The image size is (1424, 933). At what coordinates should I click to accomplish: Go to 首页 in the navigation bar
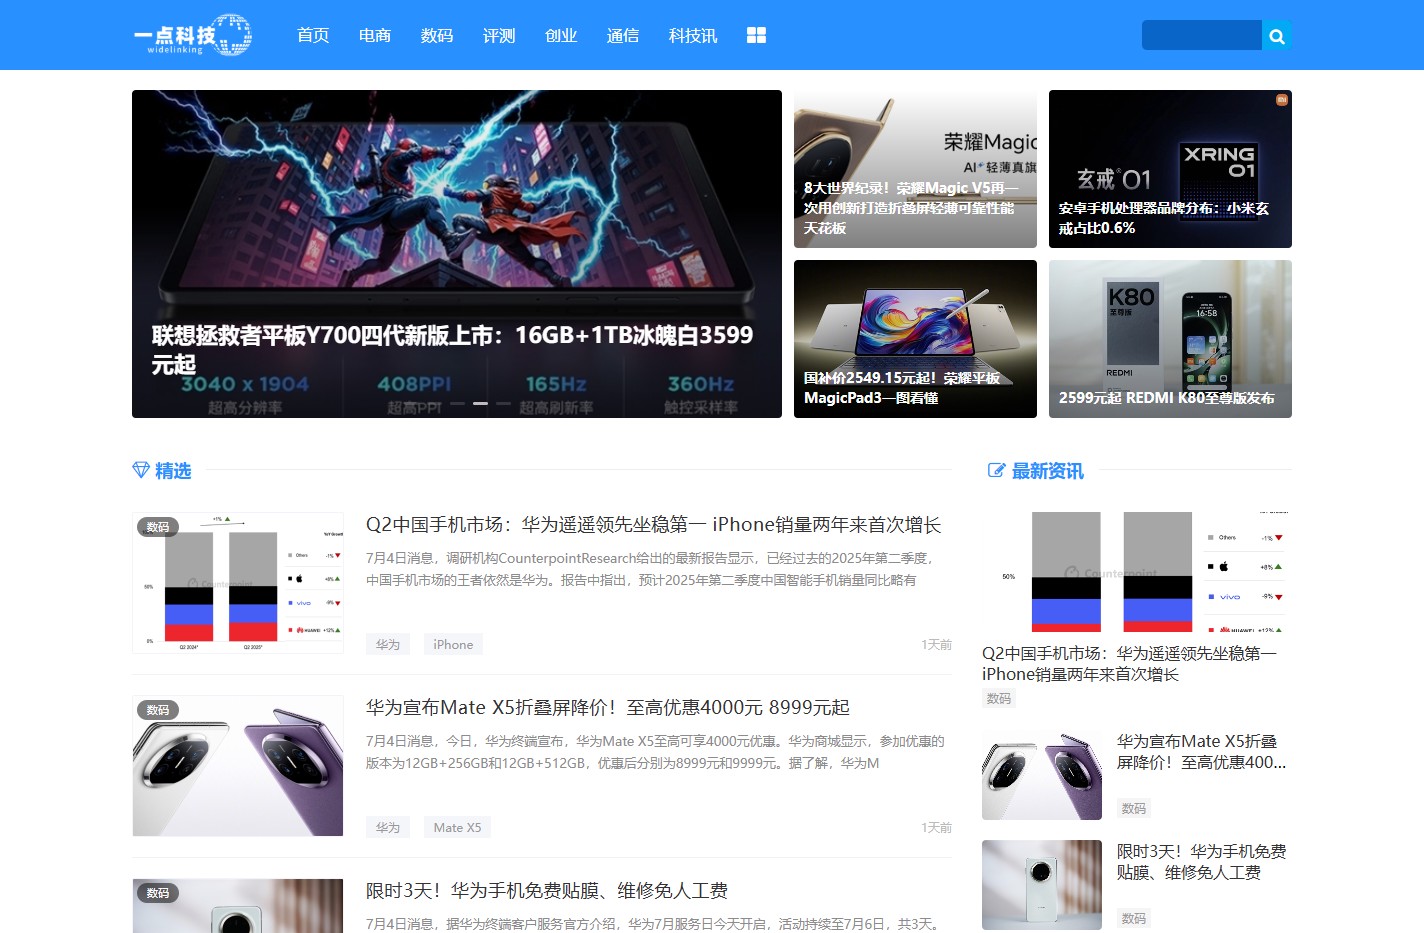tap(313, 35)
